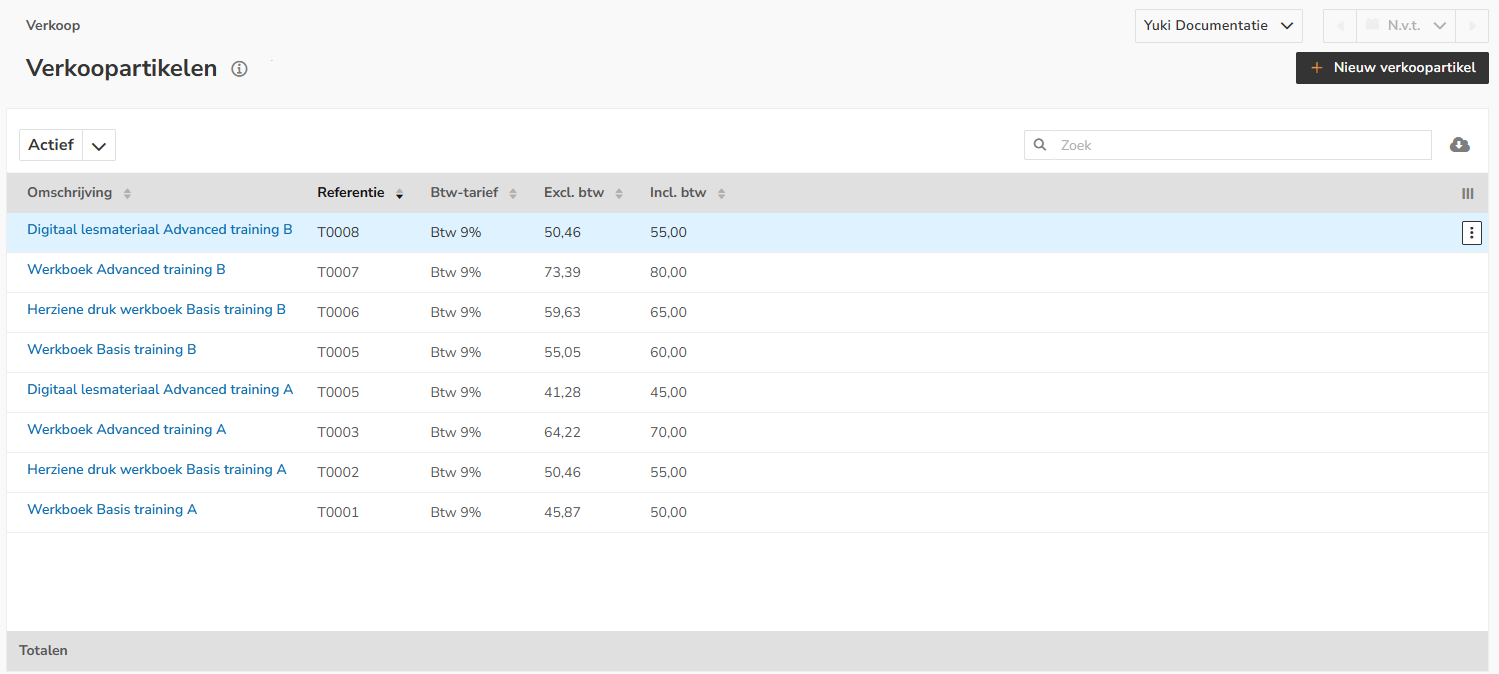Image resolution: width=1499 pixels, height=674 pixels.
Task: Click excl. btw value 73,39
Action: pyautogui.click(x=562, y=273)
